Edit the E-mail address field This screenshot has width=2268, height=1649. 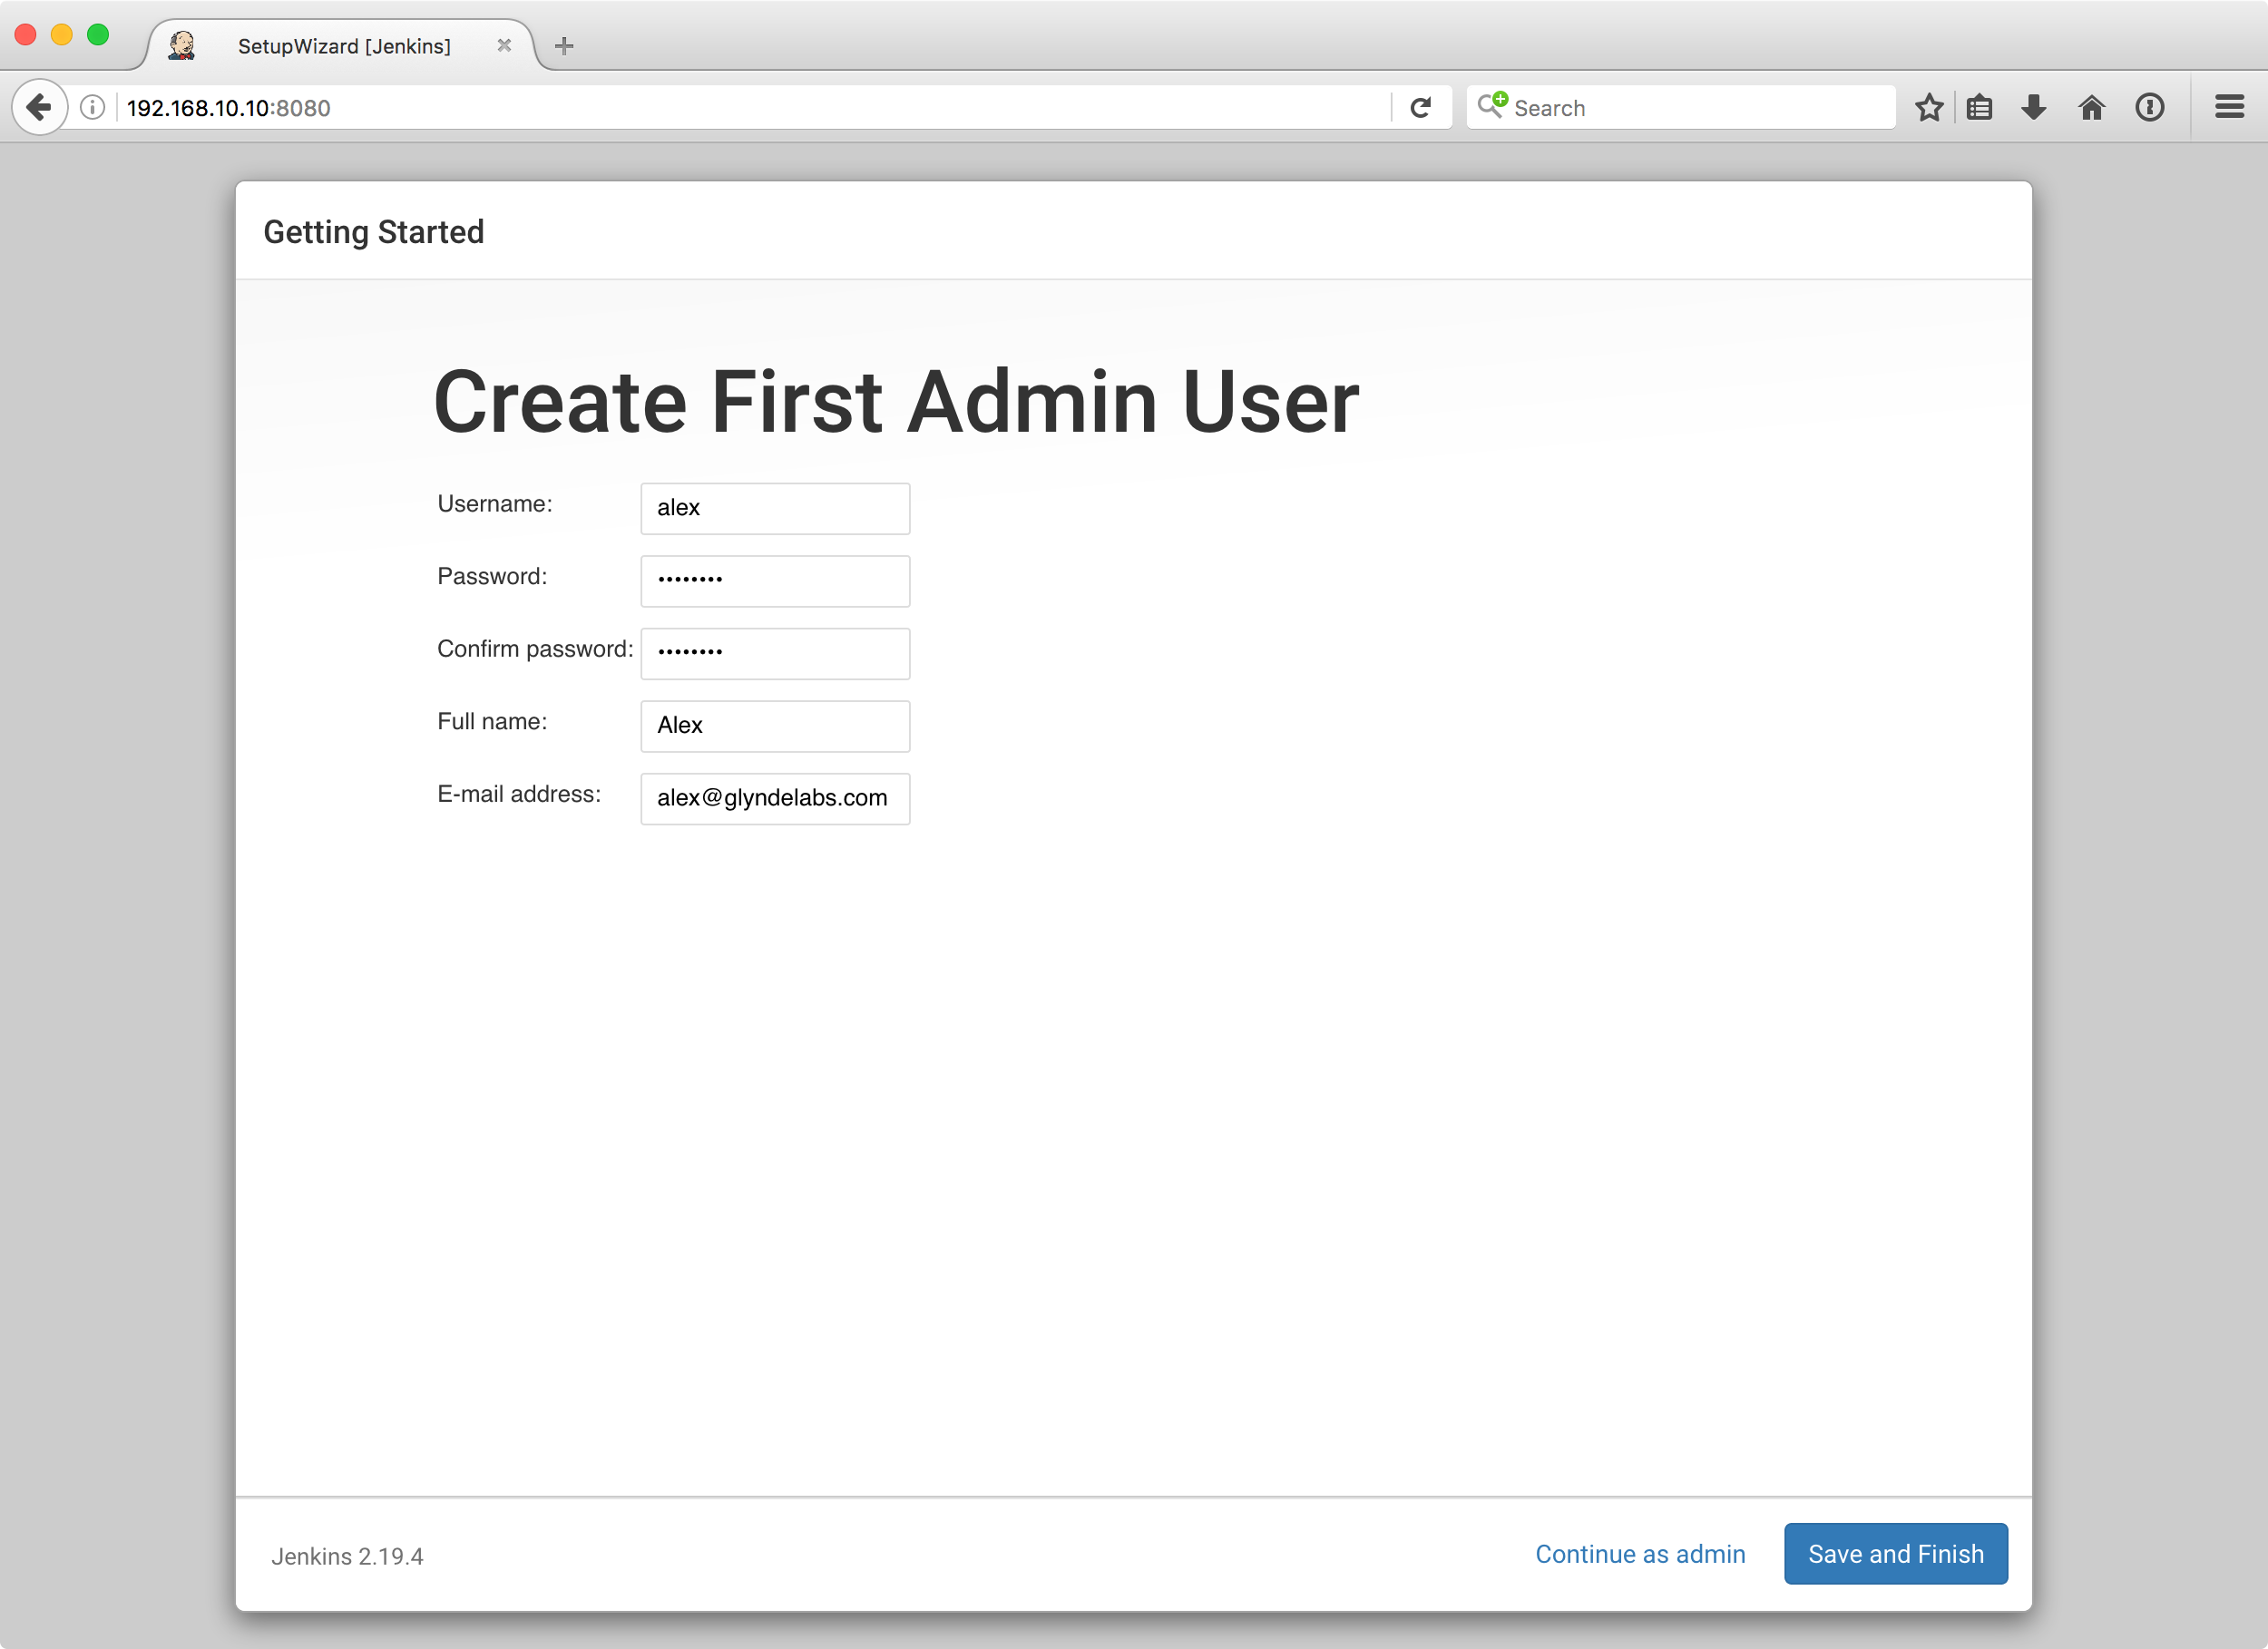[x=775, y=798]
